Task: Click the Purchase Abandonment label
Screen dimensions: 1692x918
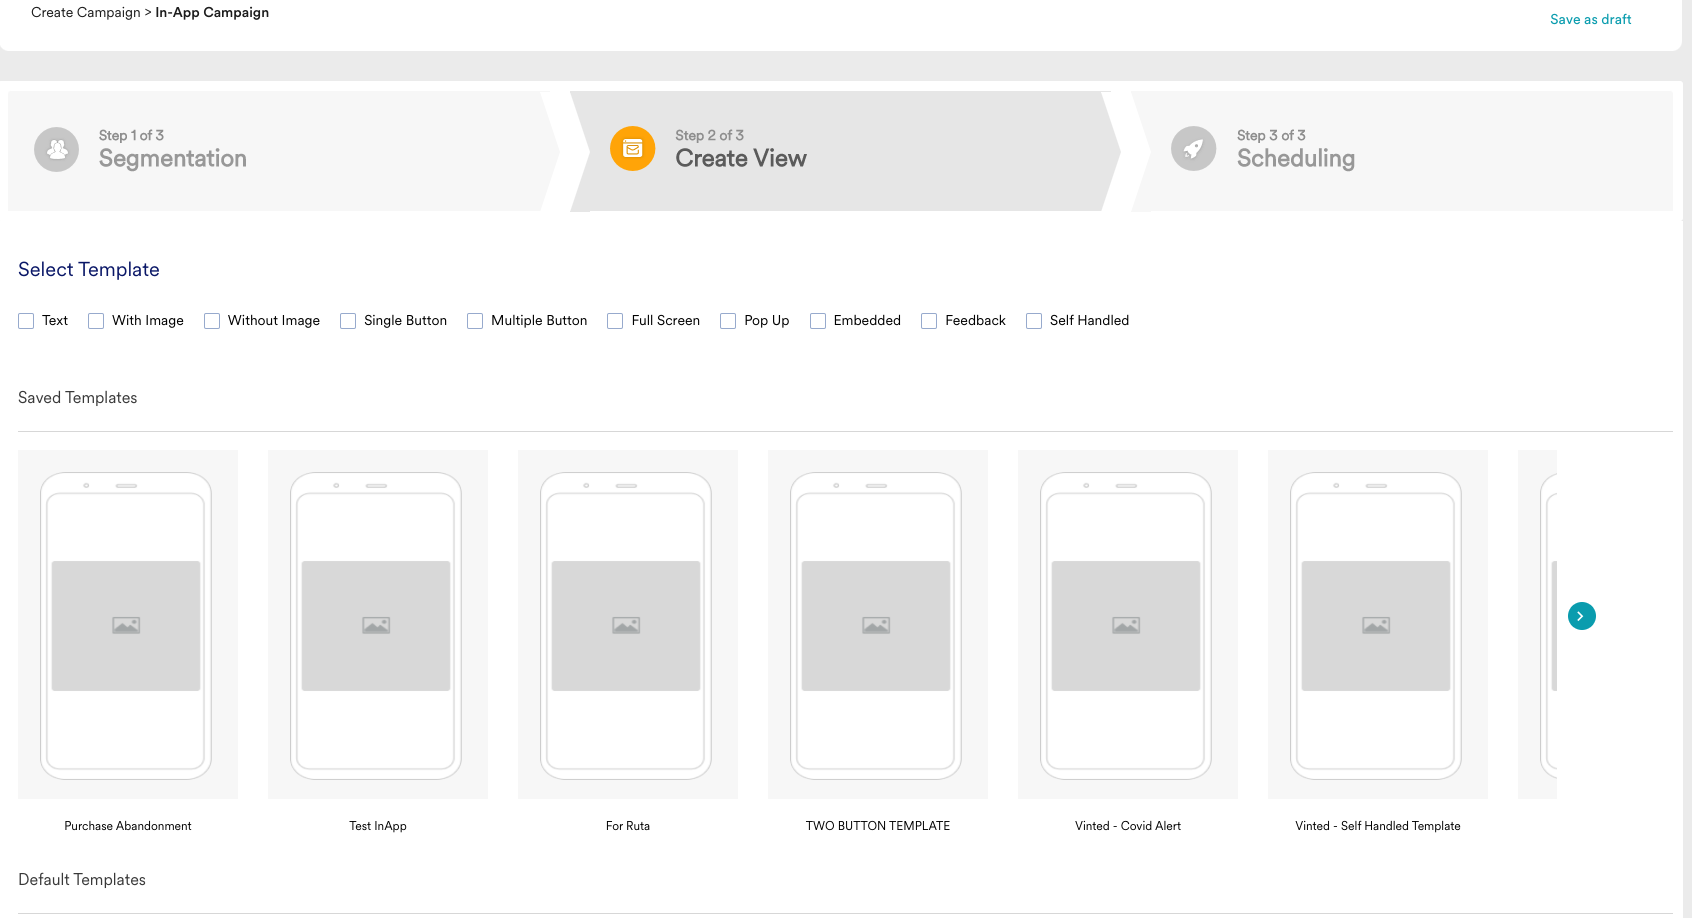Action: coord(128,826)
